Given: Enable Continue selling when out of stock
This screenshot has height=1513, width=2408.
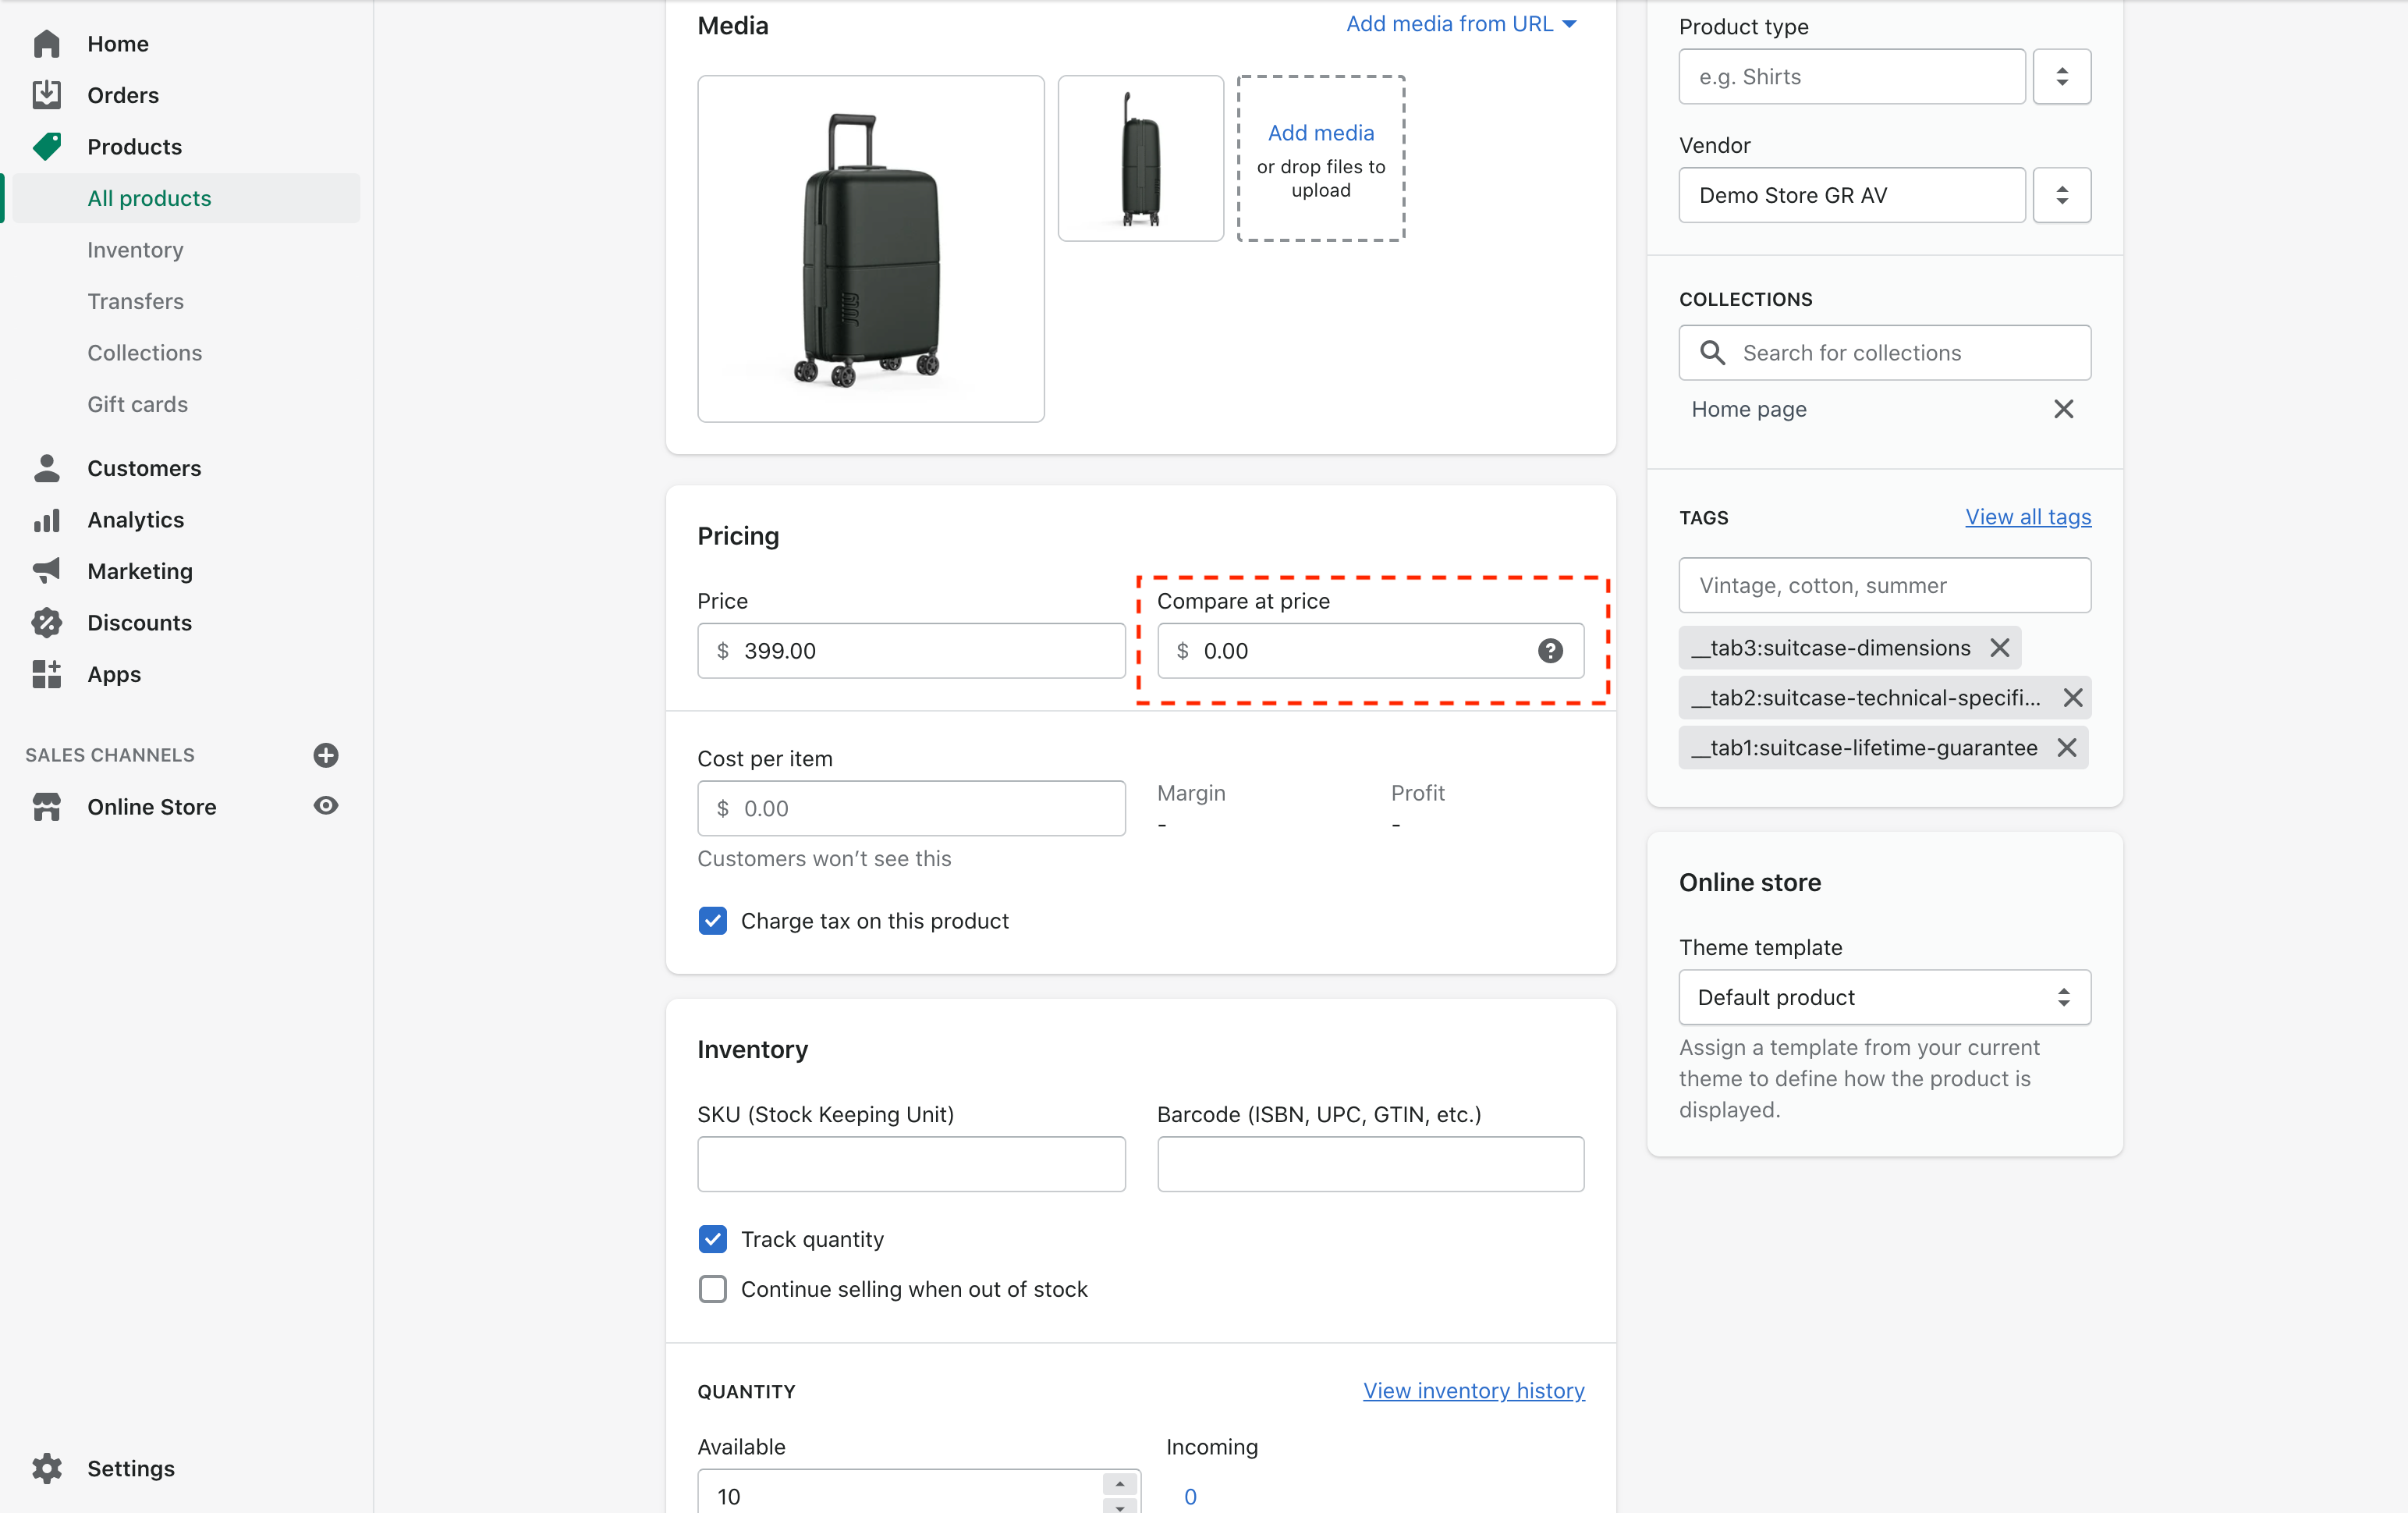Looking at the screenshot, I should pyautogui.click(x=713, y=1289).
